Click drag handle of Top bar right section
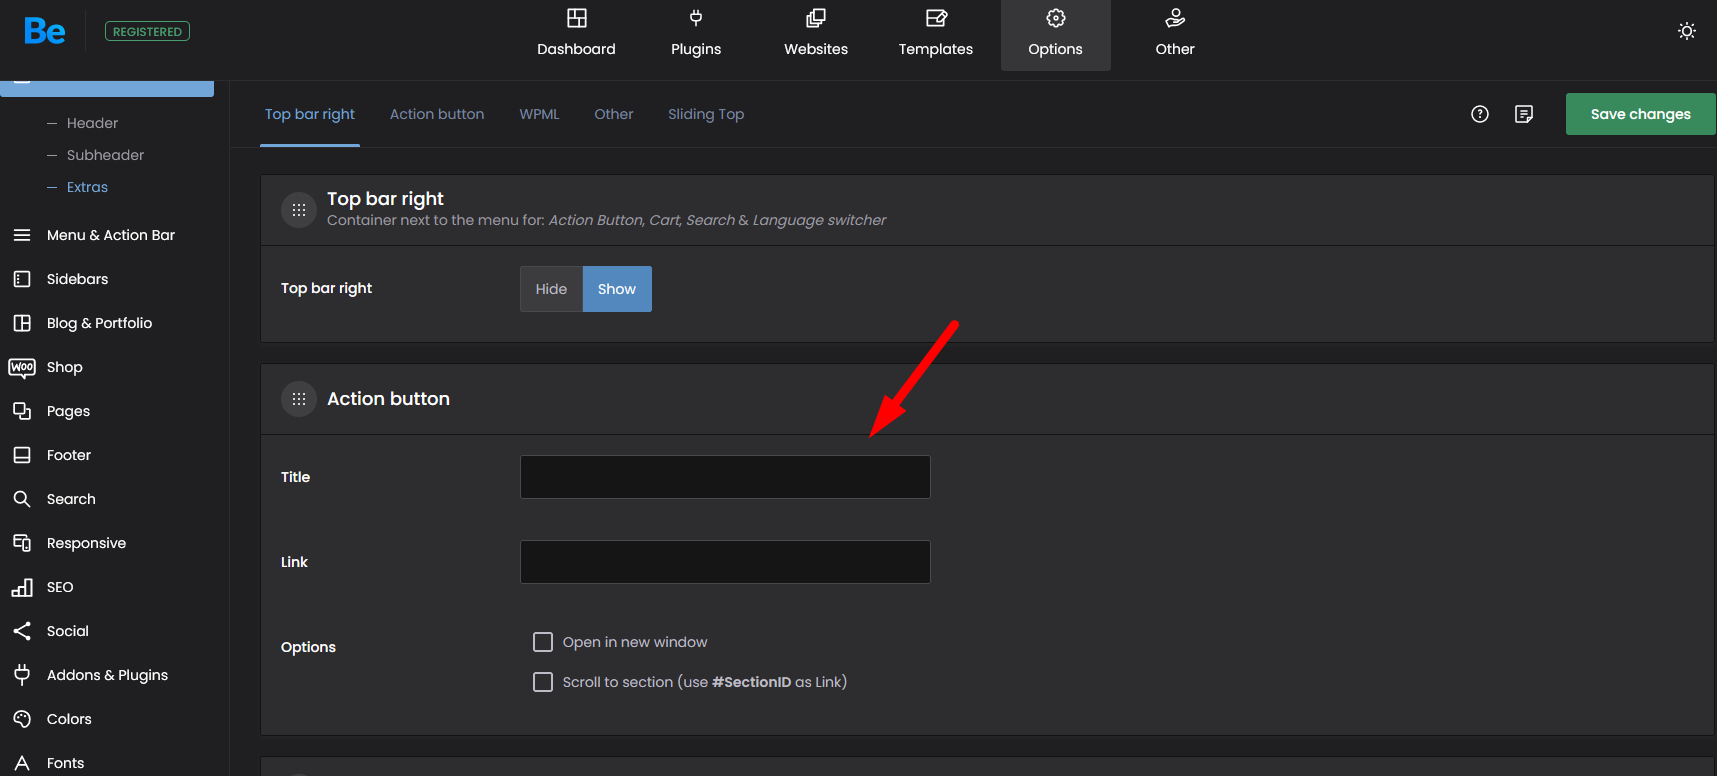The image size is (1717, 776). pos(299,210)
